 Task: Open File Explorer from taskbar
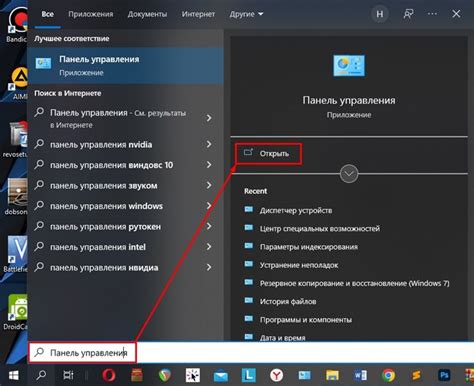click(332, 376)
